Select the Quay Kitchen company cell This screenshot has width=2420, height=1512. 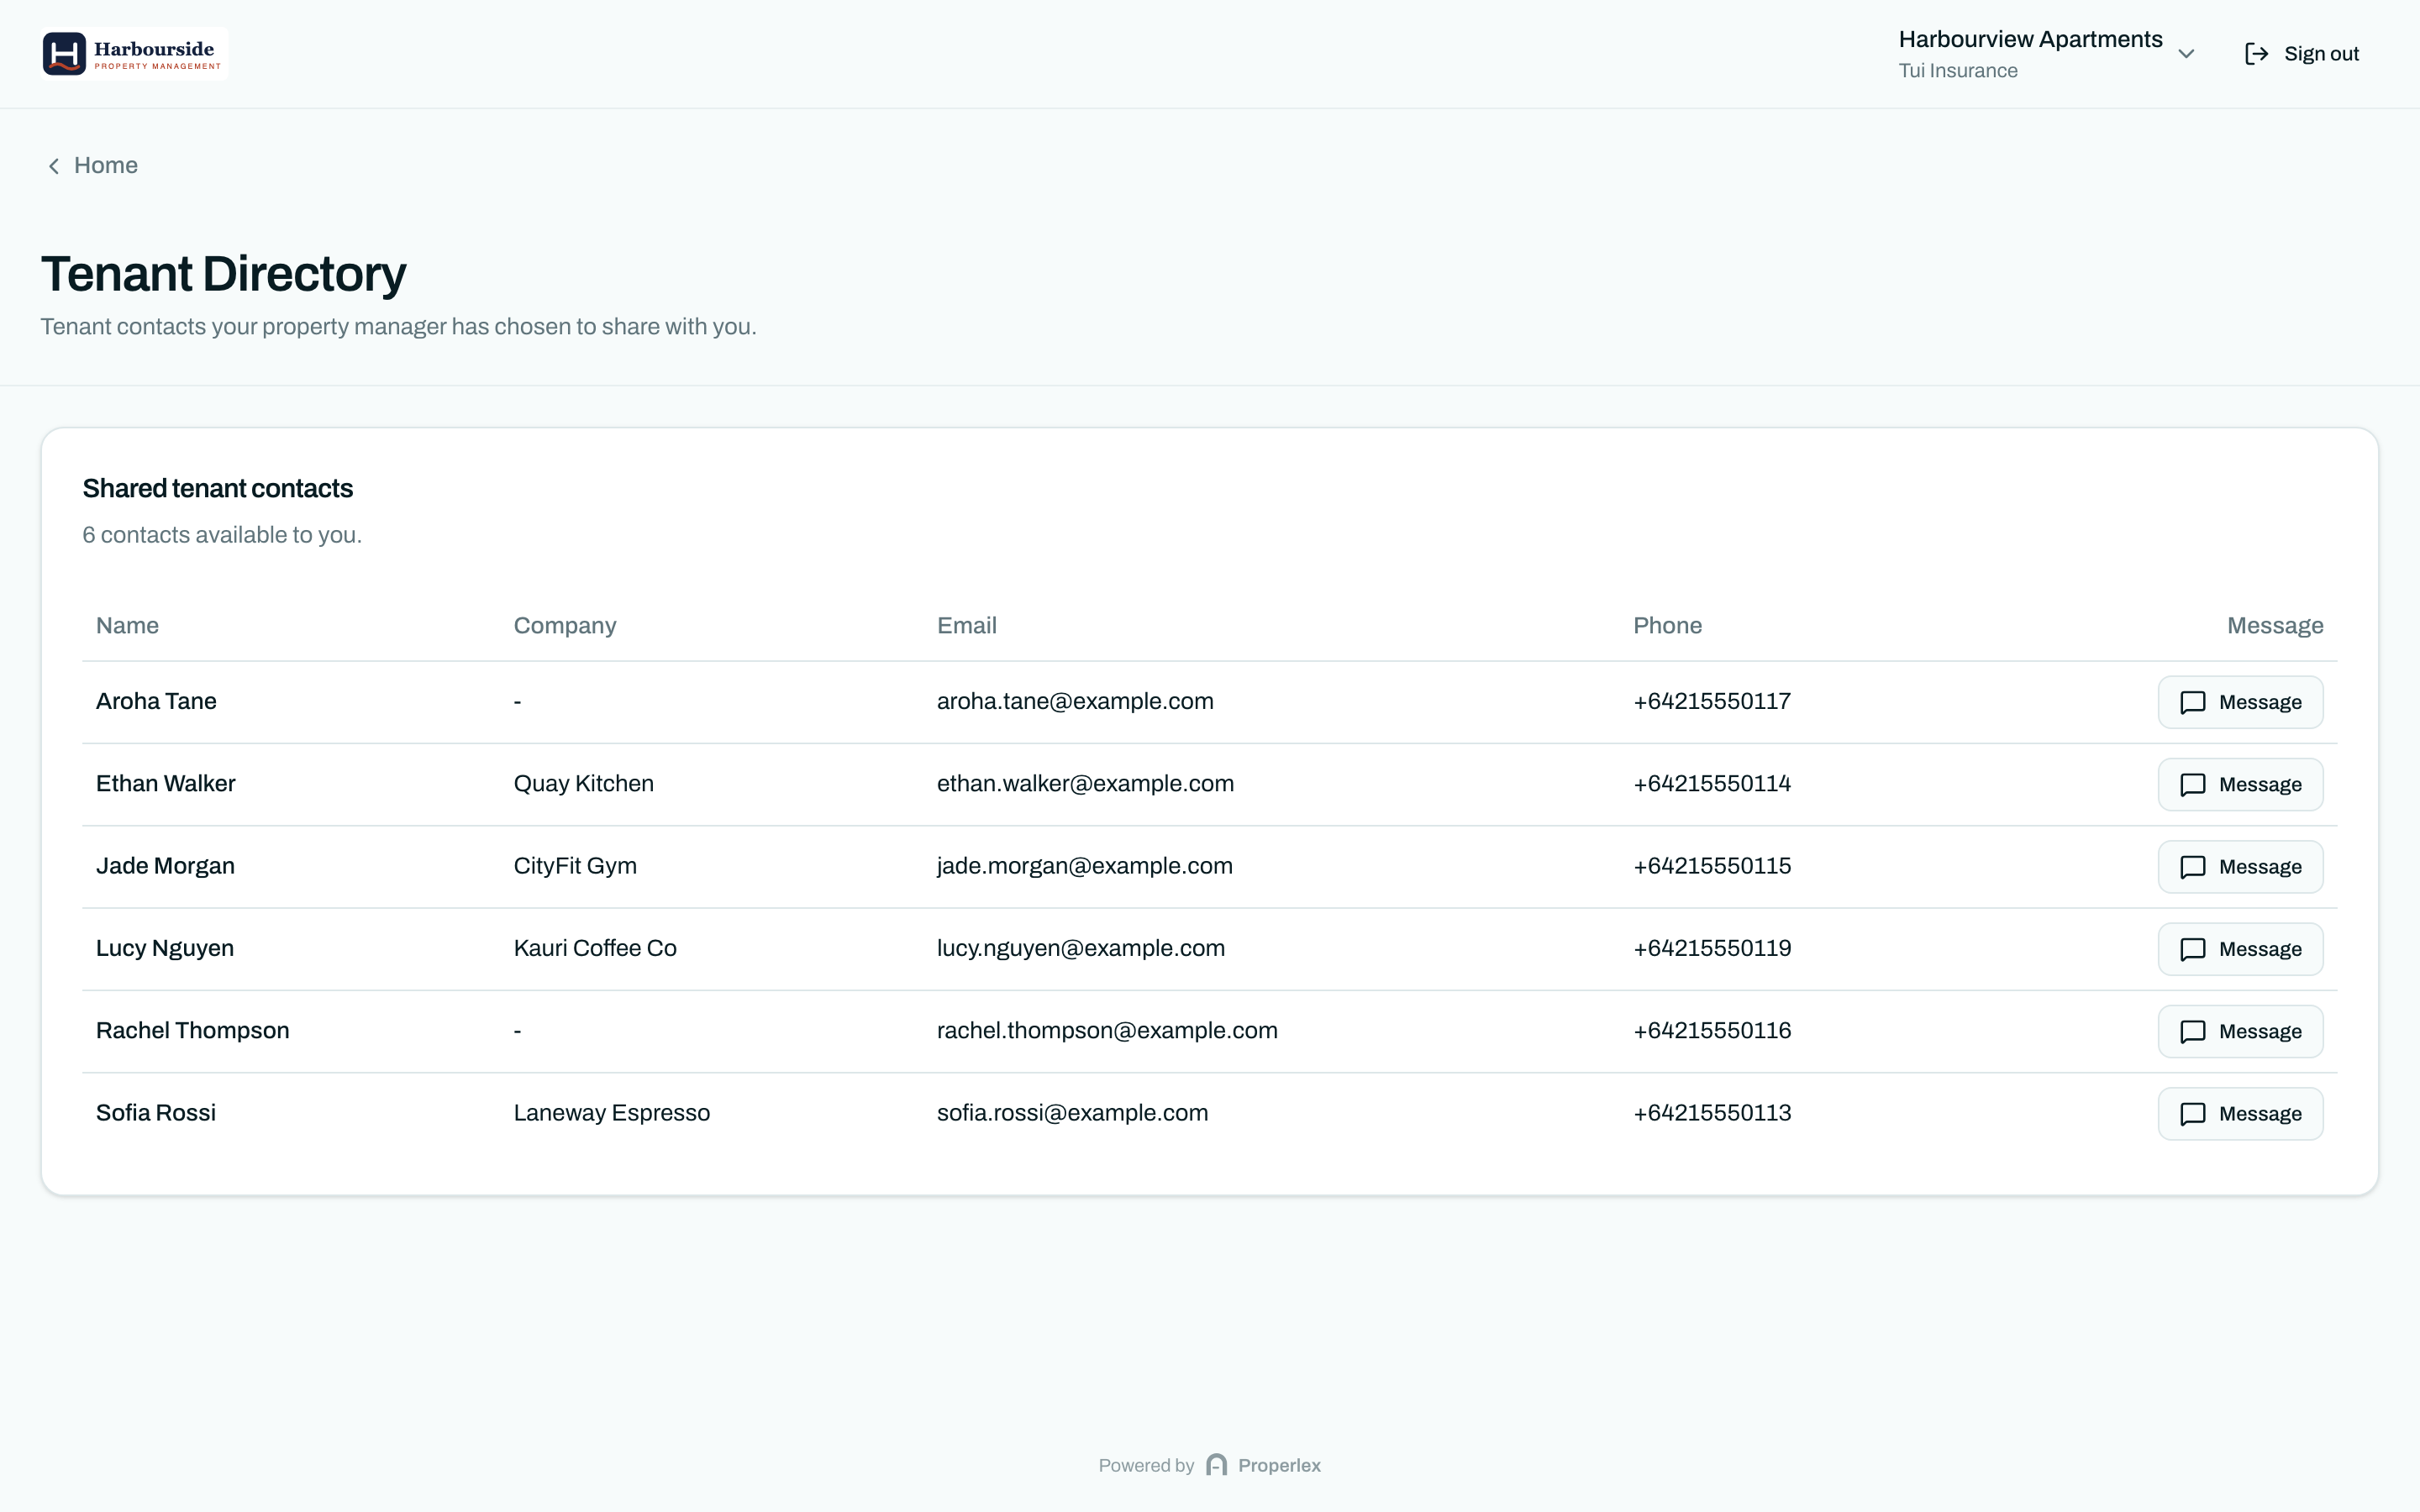tap(584, 784)
